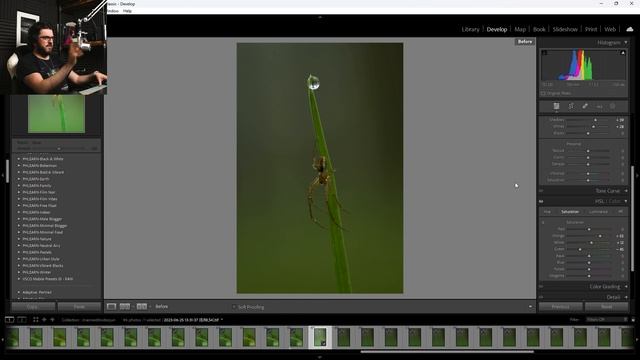Expand the PHLEARN Nature preset folder
The width and height of the screenshot is (640, 360).
[19, 239]
